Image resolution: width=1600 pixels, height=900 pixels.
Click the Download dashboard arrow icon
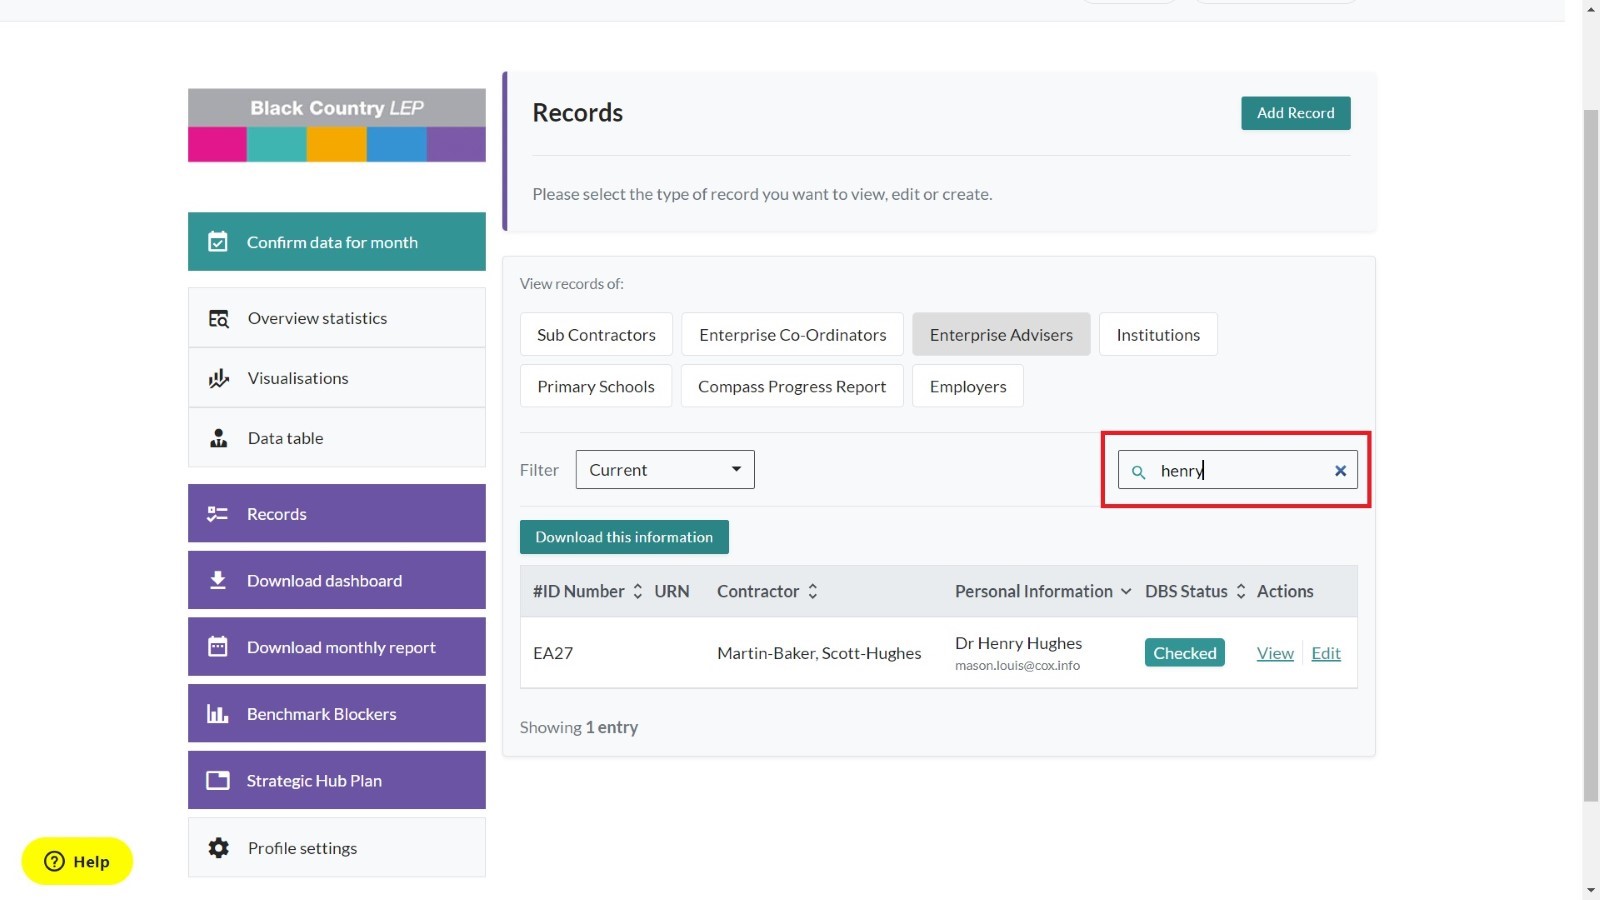(x=218, y=580)
